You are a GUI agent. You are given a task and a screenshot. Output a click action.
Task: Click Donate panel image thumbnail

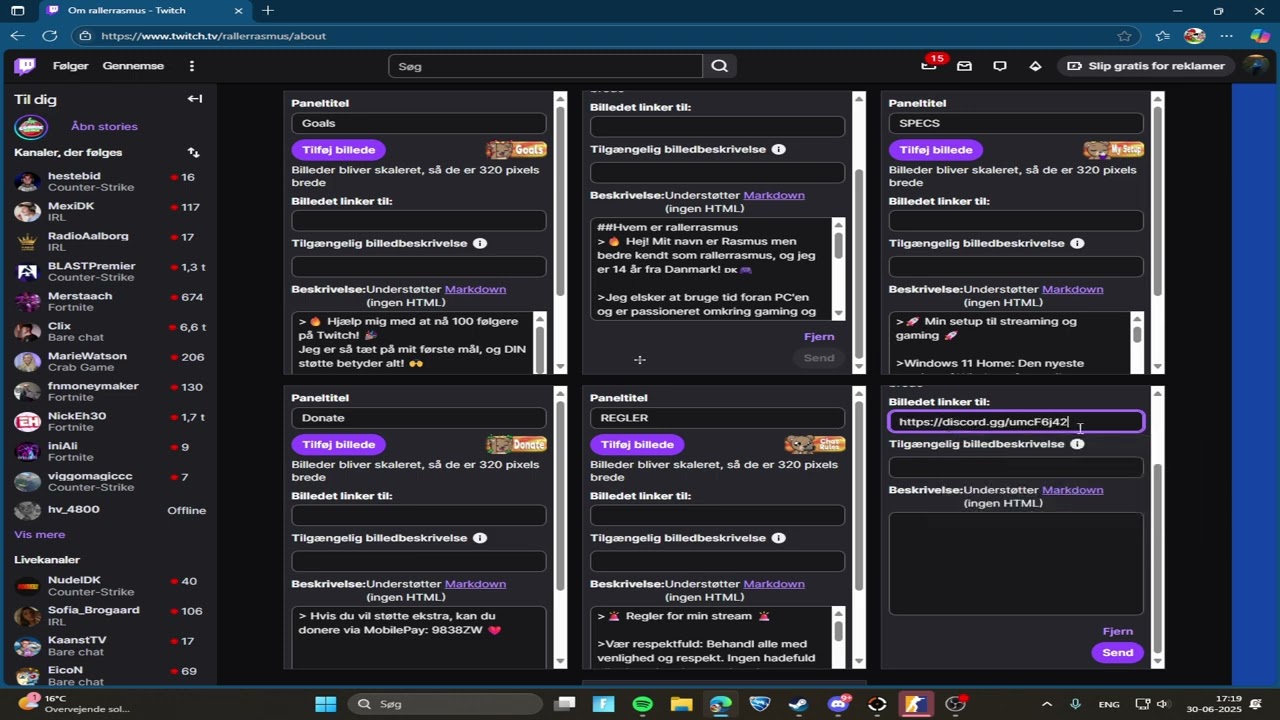point(516,444)
